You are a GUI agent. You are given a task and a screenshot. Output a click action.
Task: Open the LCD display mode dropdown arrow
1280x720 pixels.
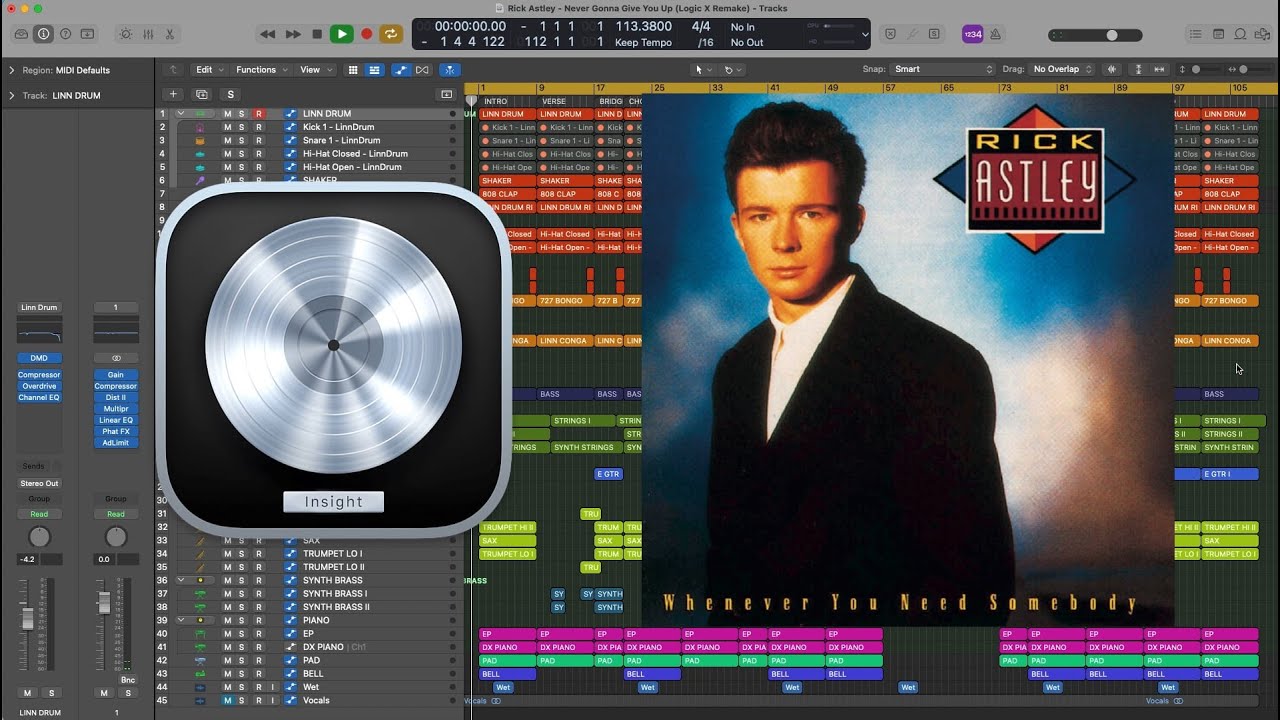click(865, 34)
